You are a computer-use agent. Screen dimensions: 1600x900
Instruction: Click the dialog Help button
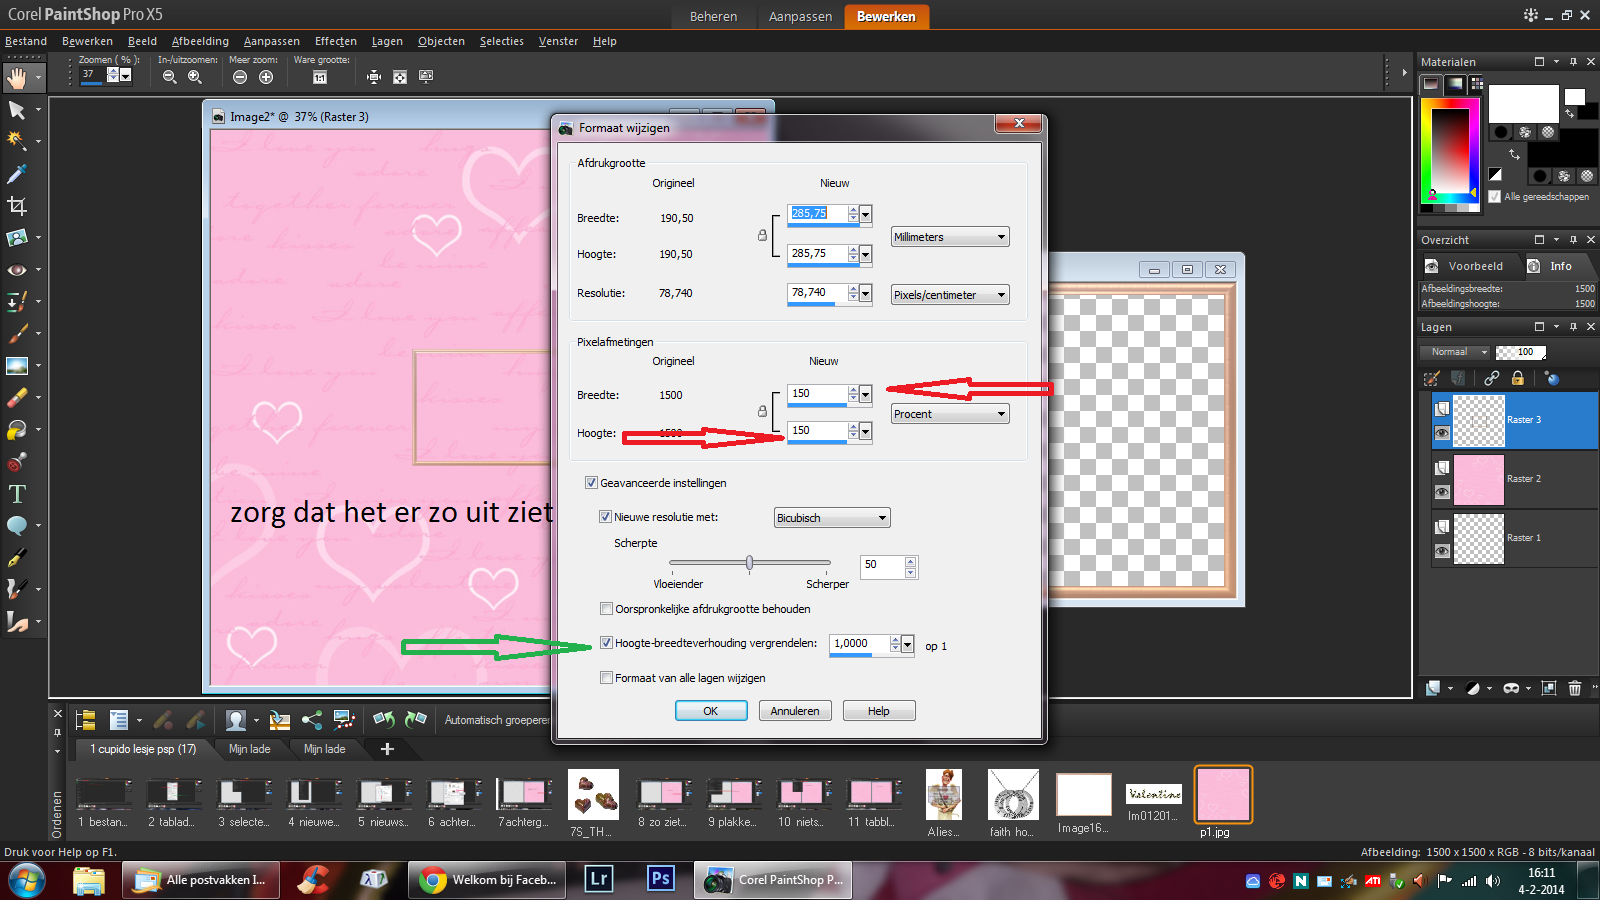[x=879, y=711]
